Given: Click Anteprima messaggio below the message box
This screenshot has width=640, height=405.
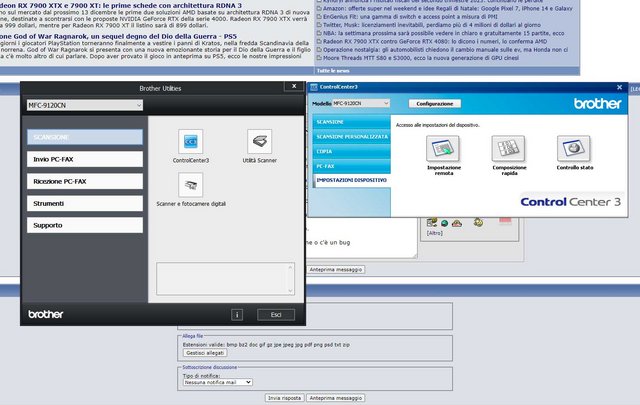Looking at the screenshot, I should (x=336, y=270).
